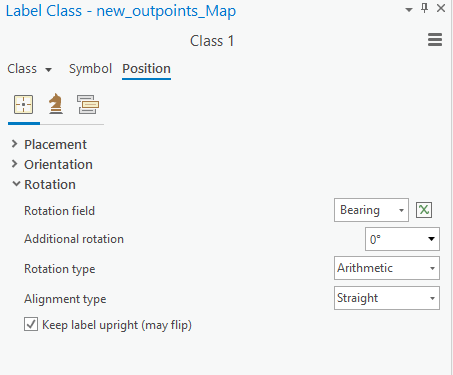
Task: Click inside the Additional rotation value field
Action: [x=395, y=239]
